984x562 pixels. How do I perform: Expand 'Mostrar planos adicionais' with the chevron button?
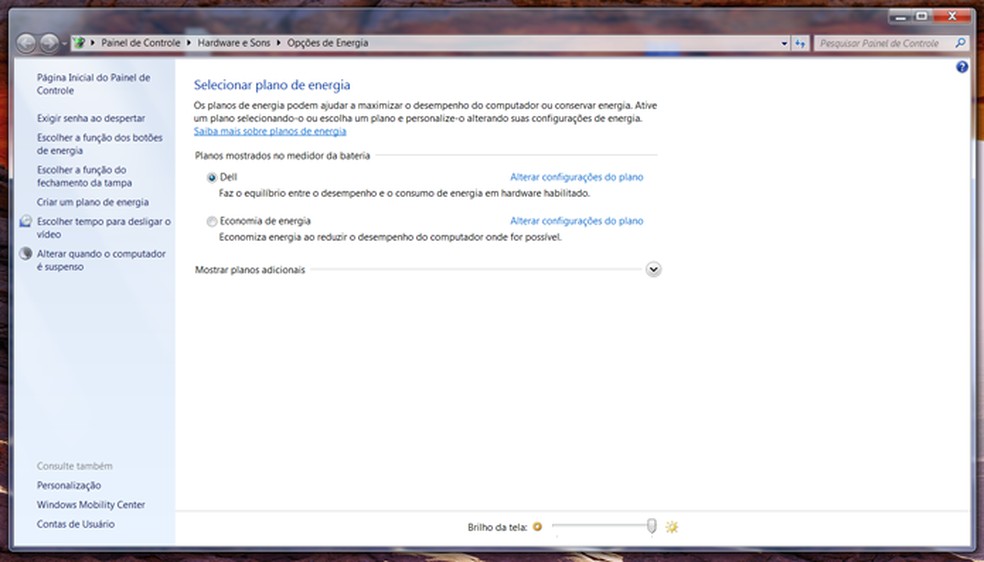click(x=653, y=269)
